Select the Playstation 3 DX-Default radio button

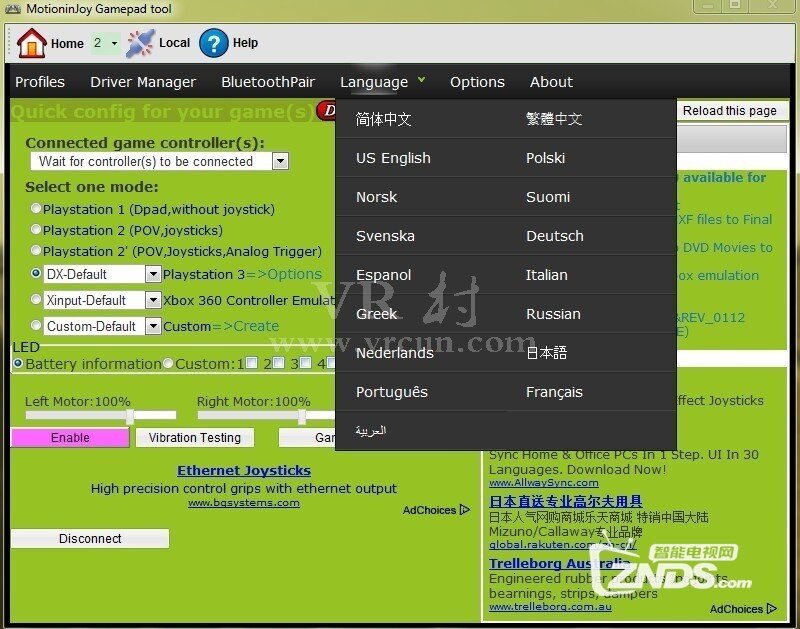coord(36,273)
